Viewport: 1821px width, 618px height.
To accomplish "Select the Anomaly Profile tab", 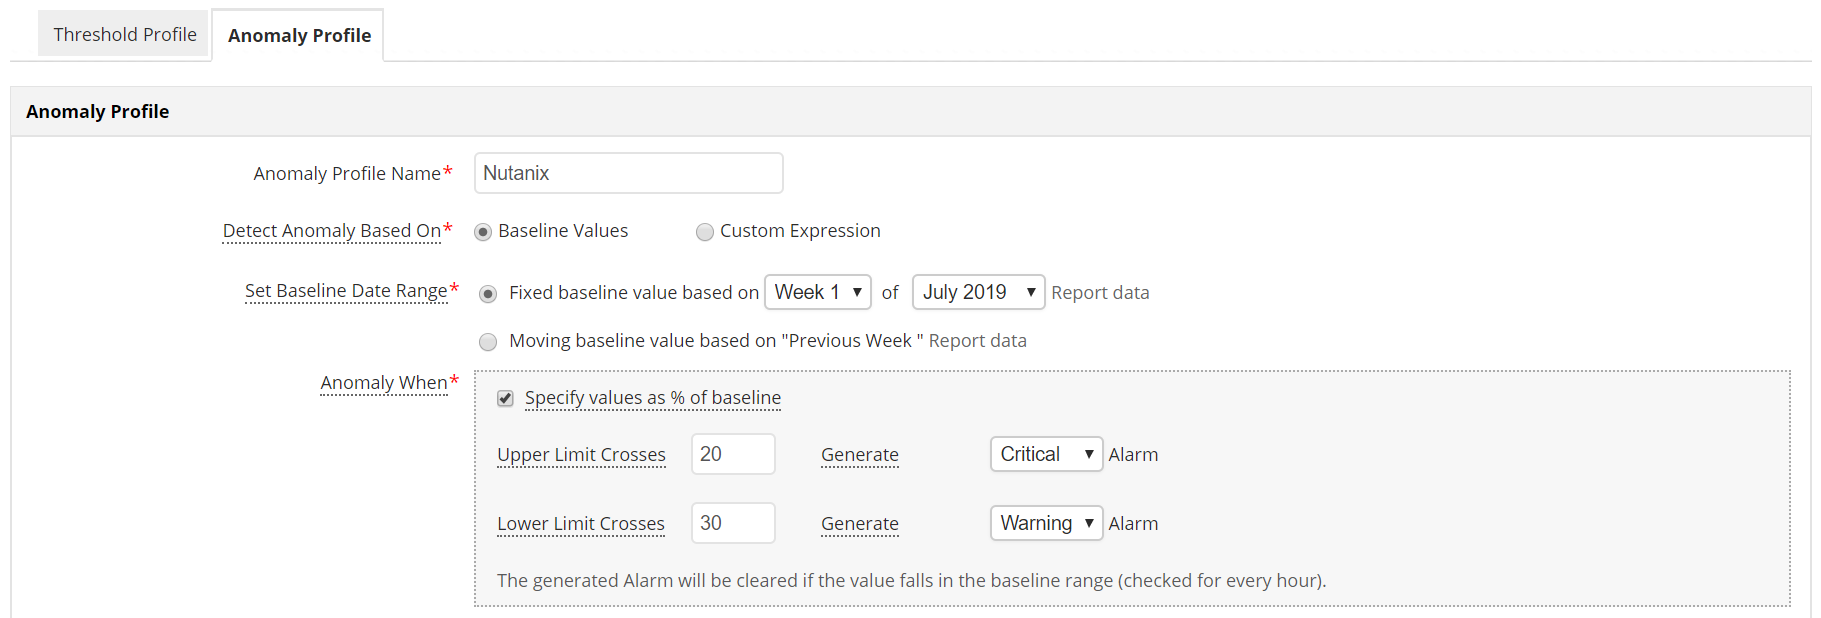I will click(299, 36).
